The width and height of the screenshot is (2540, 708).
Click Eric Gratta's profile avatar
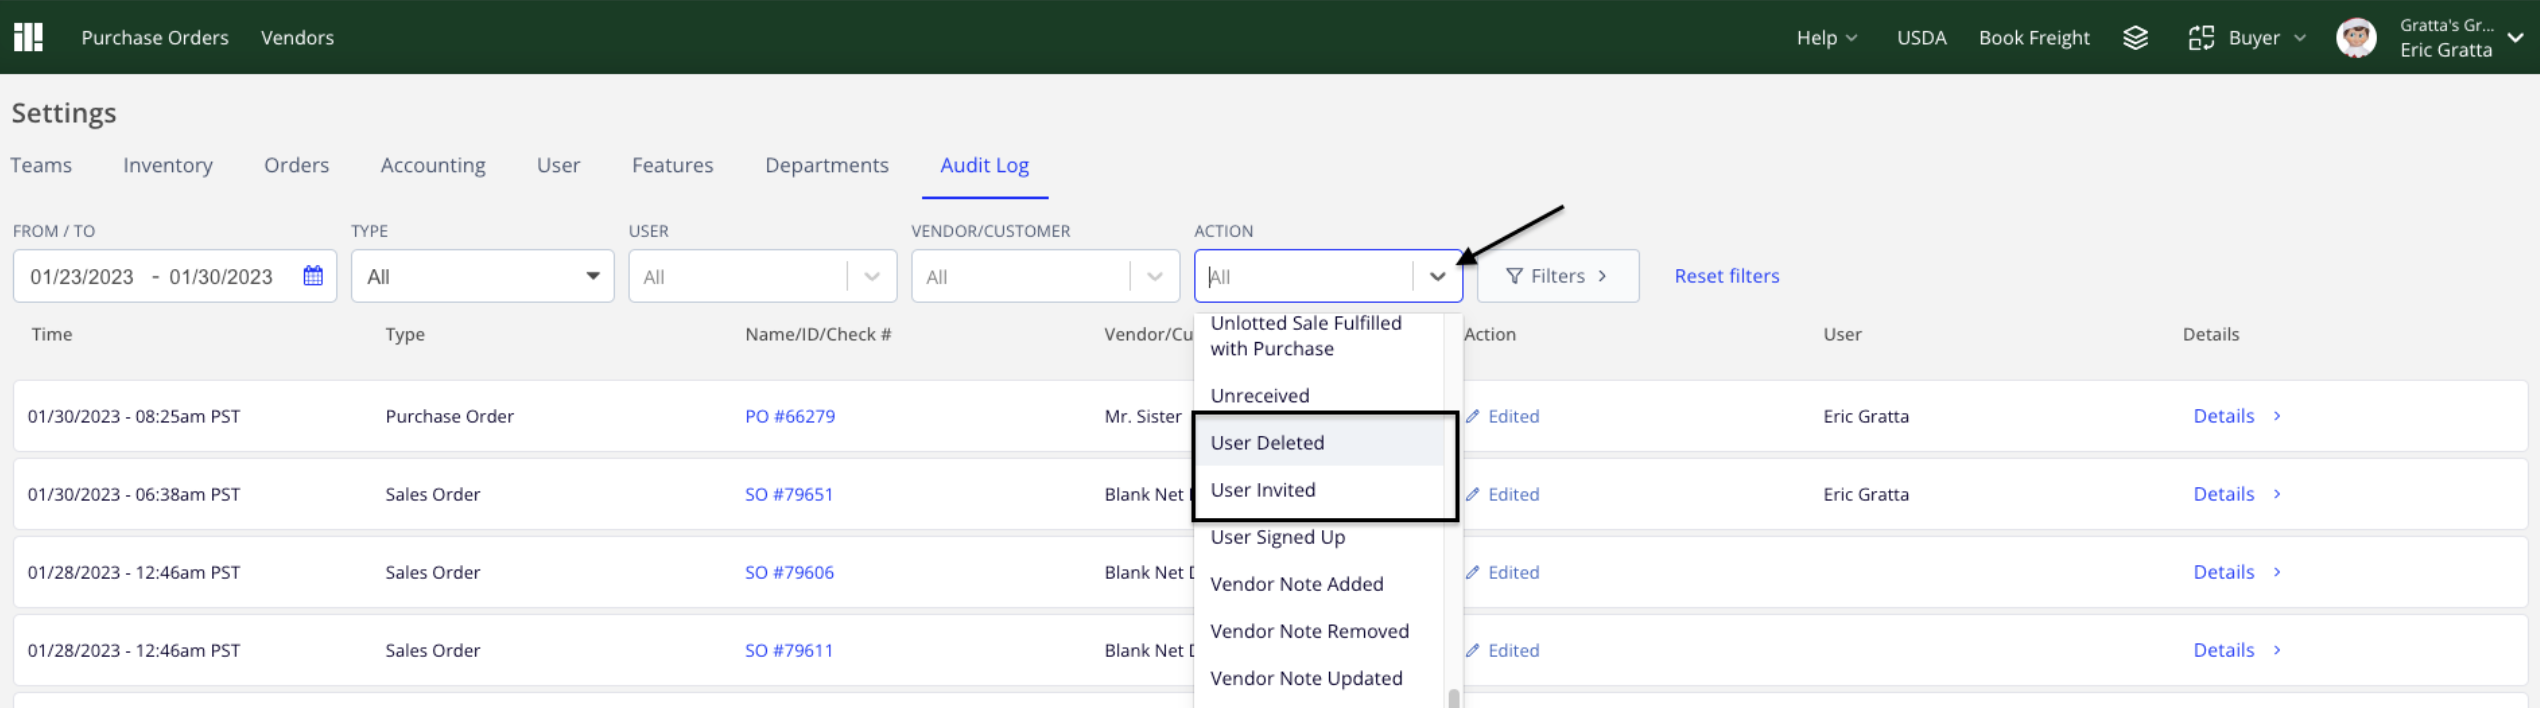2356,38
